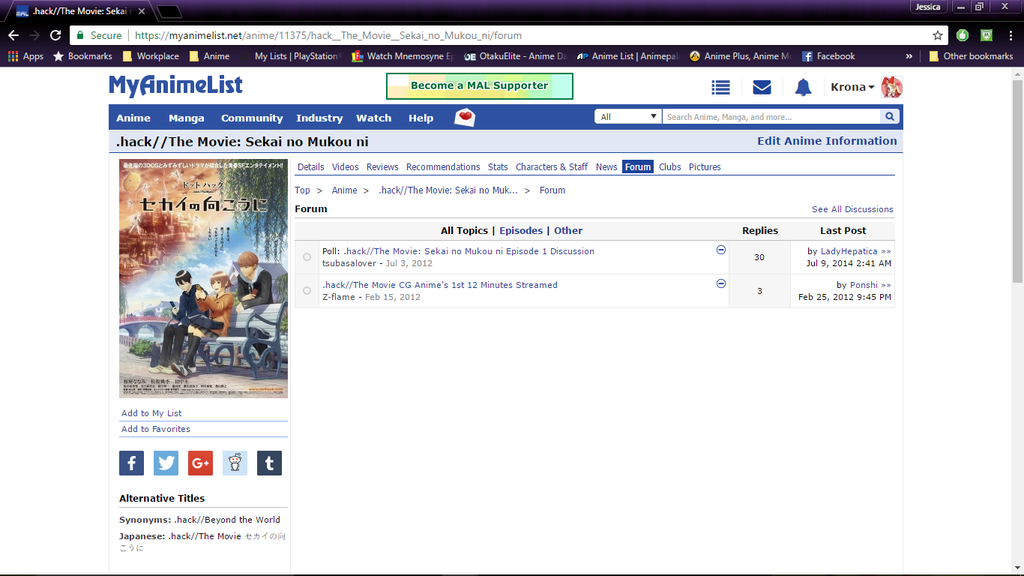Click the anime poster thumbnail
The height and width of the screenshot is (576, 1024).
coord(203,278)
